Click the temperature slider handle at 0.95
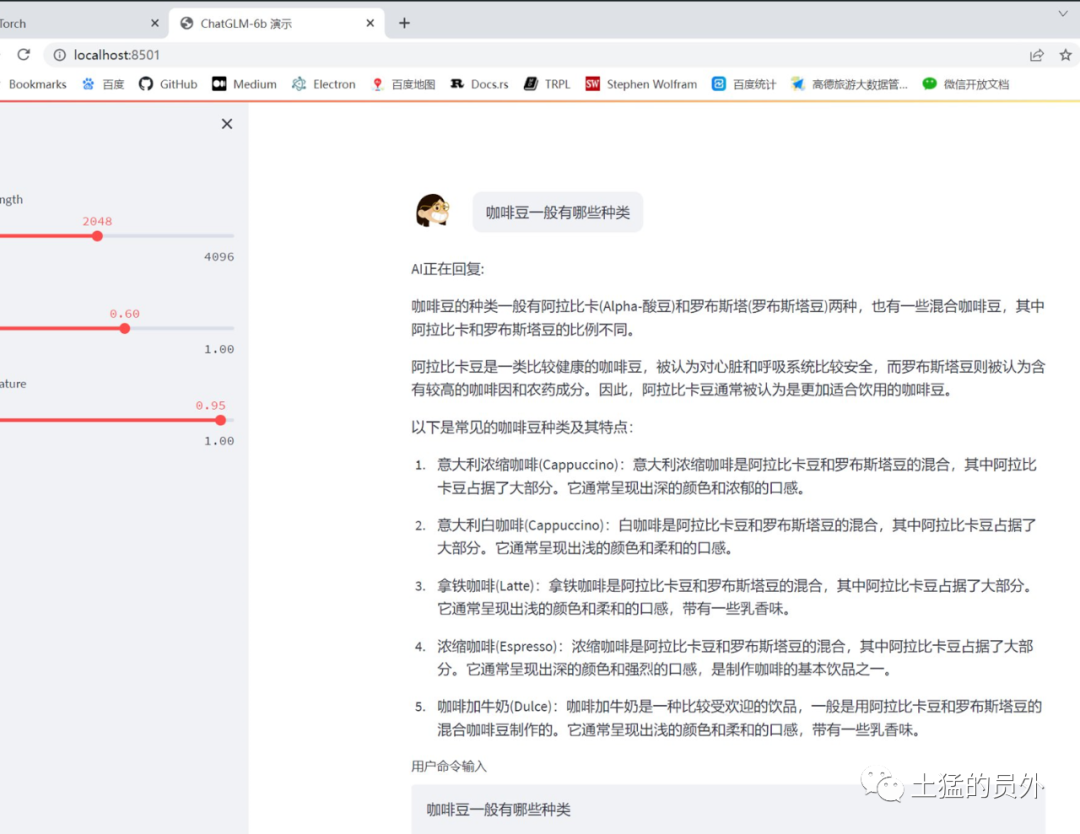Screen dimensions: 1080x834 [220, 420]
